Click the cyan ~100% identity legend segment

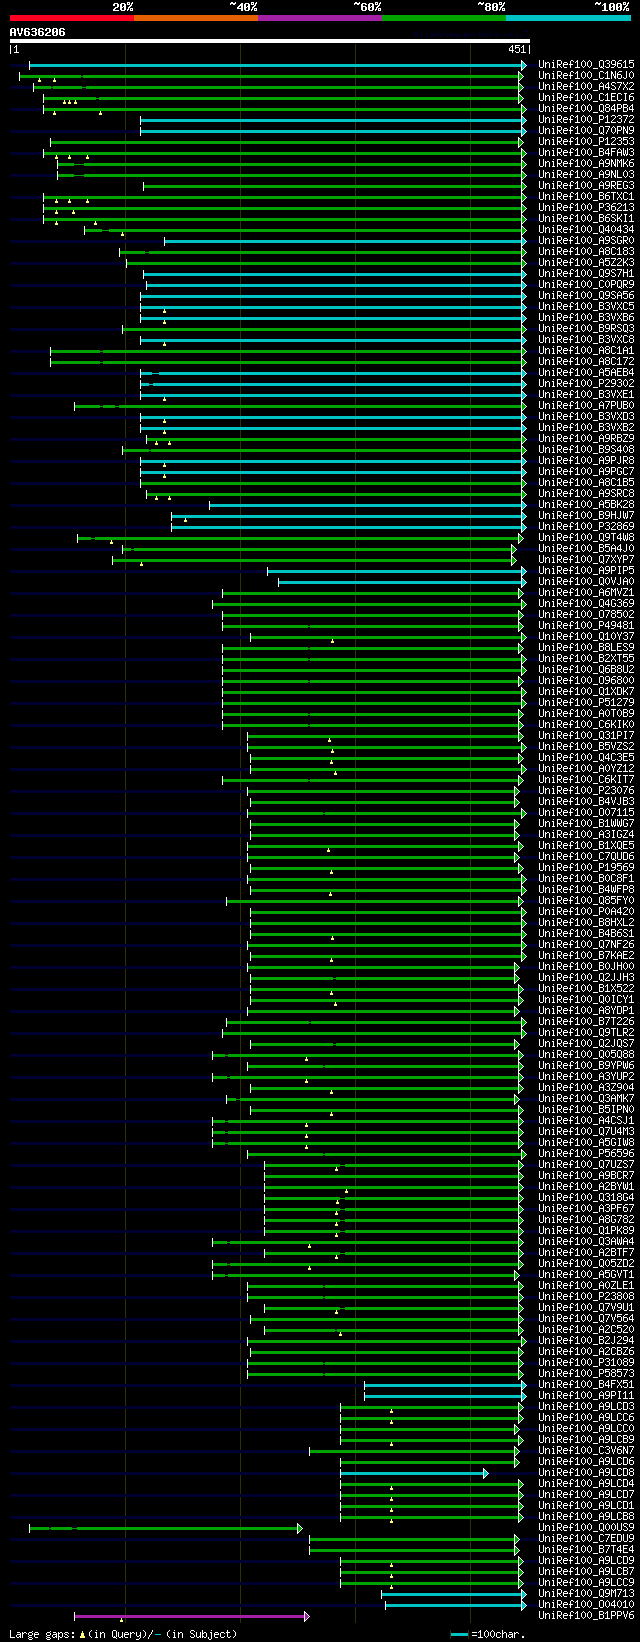(x=568, y=17)
